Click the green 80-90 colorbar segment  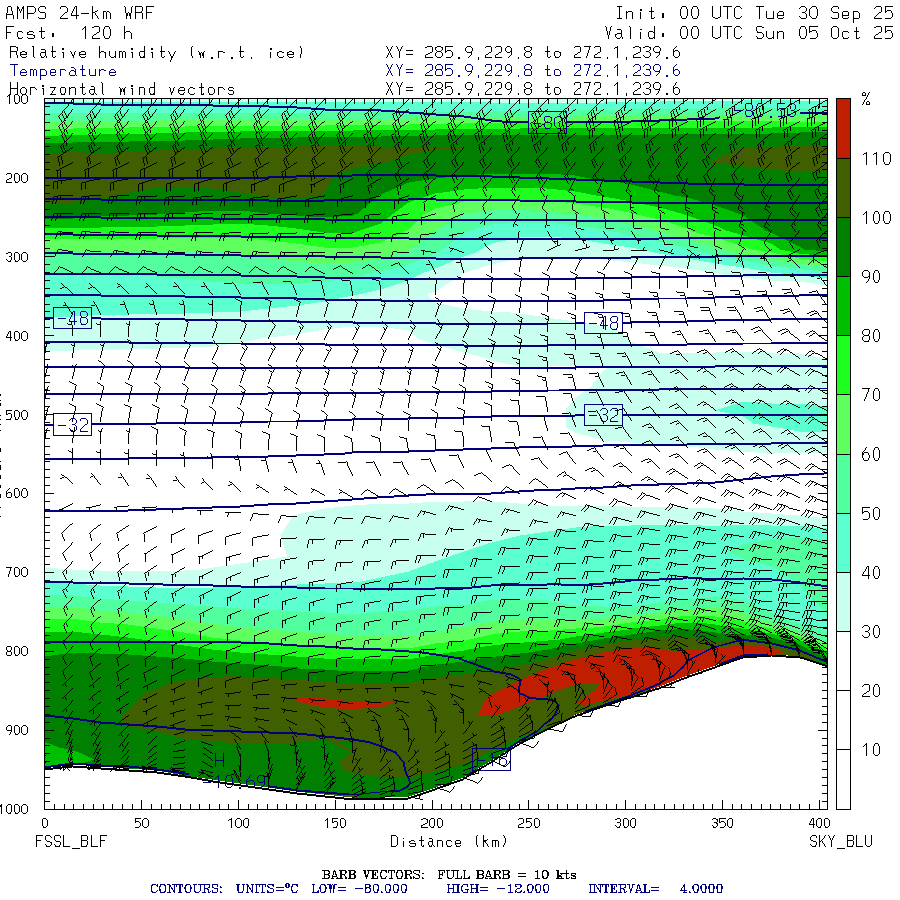843,306
